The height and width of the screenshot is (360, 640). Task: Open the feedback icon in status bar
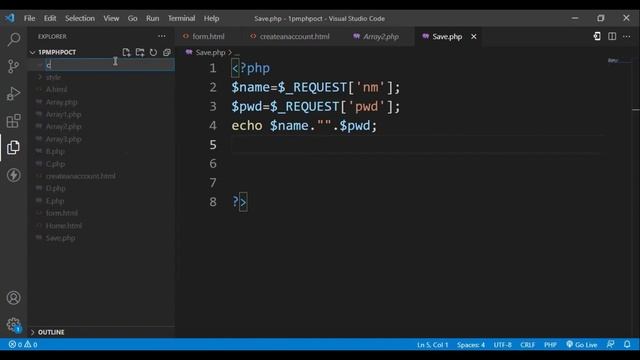(x=611, y=344)
